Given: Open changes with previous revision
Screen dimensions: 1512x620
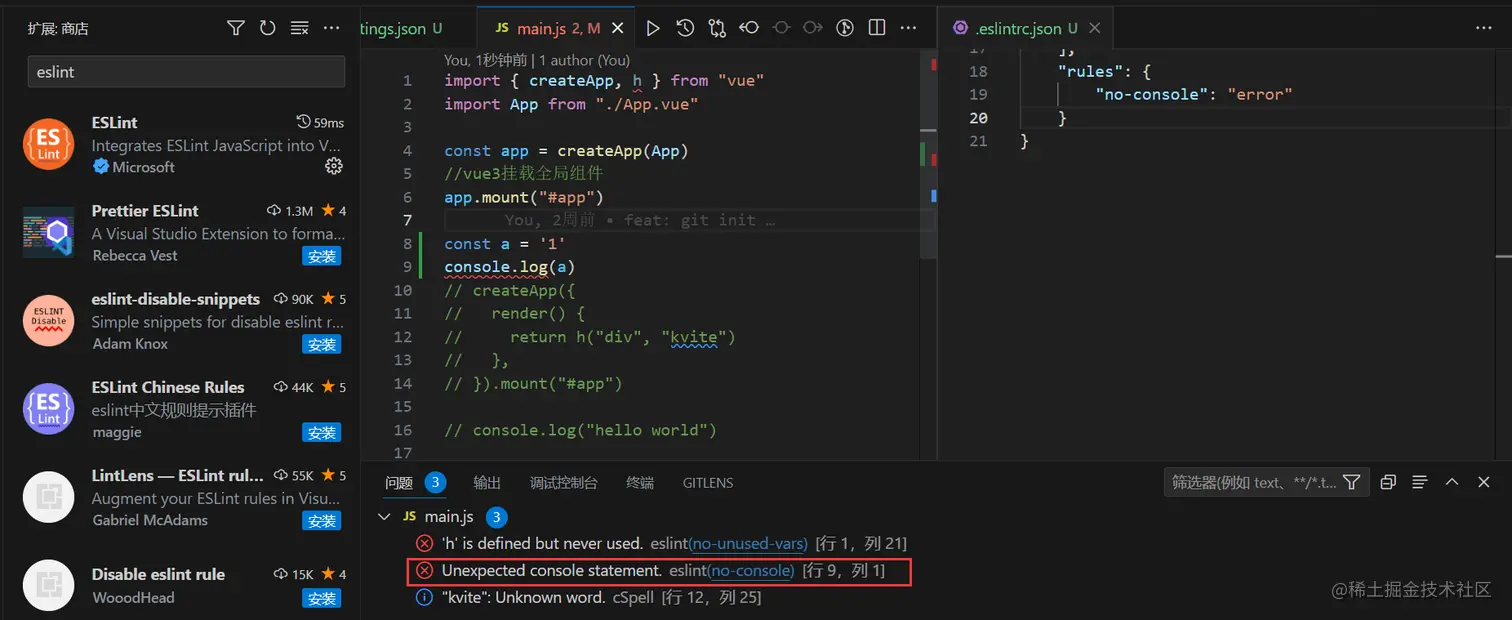Looking at the screenshot, I should click(x=749, y=28).
